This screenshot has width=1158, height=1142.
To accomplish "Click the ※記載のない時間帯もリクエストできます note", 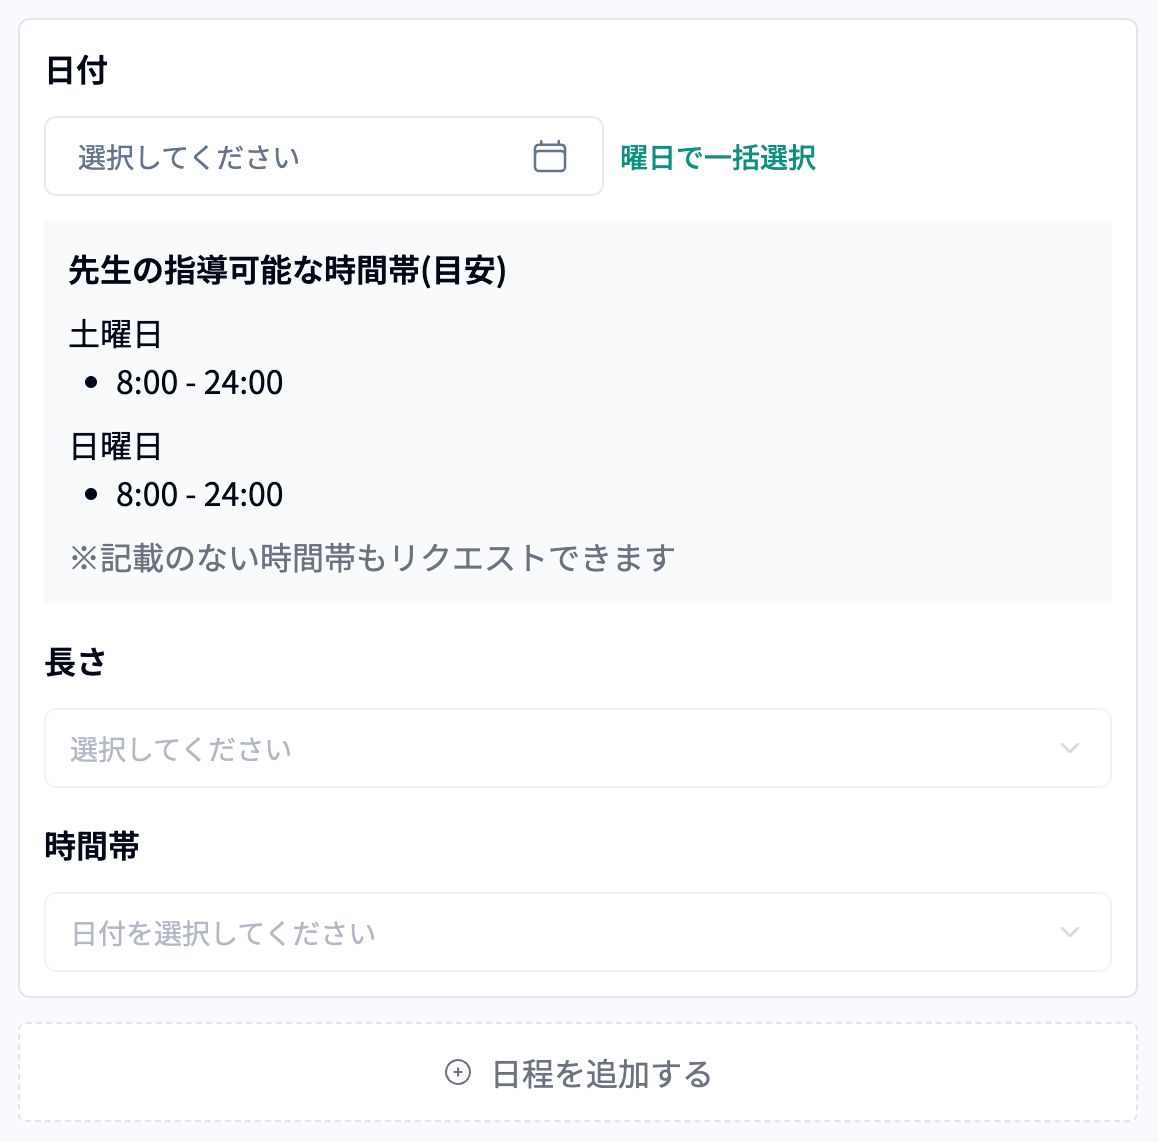I will tap(372, 558).
